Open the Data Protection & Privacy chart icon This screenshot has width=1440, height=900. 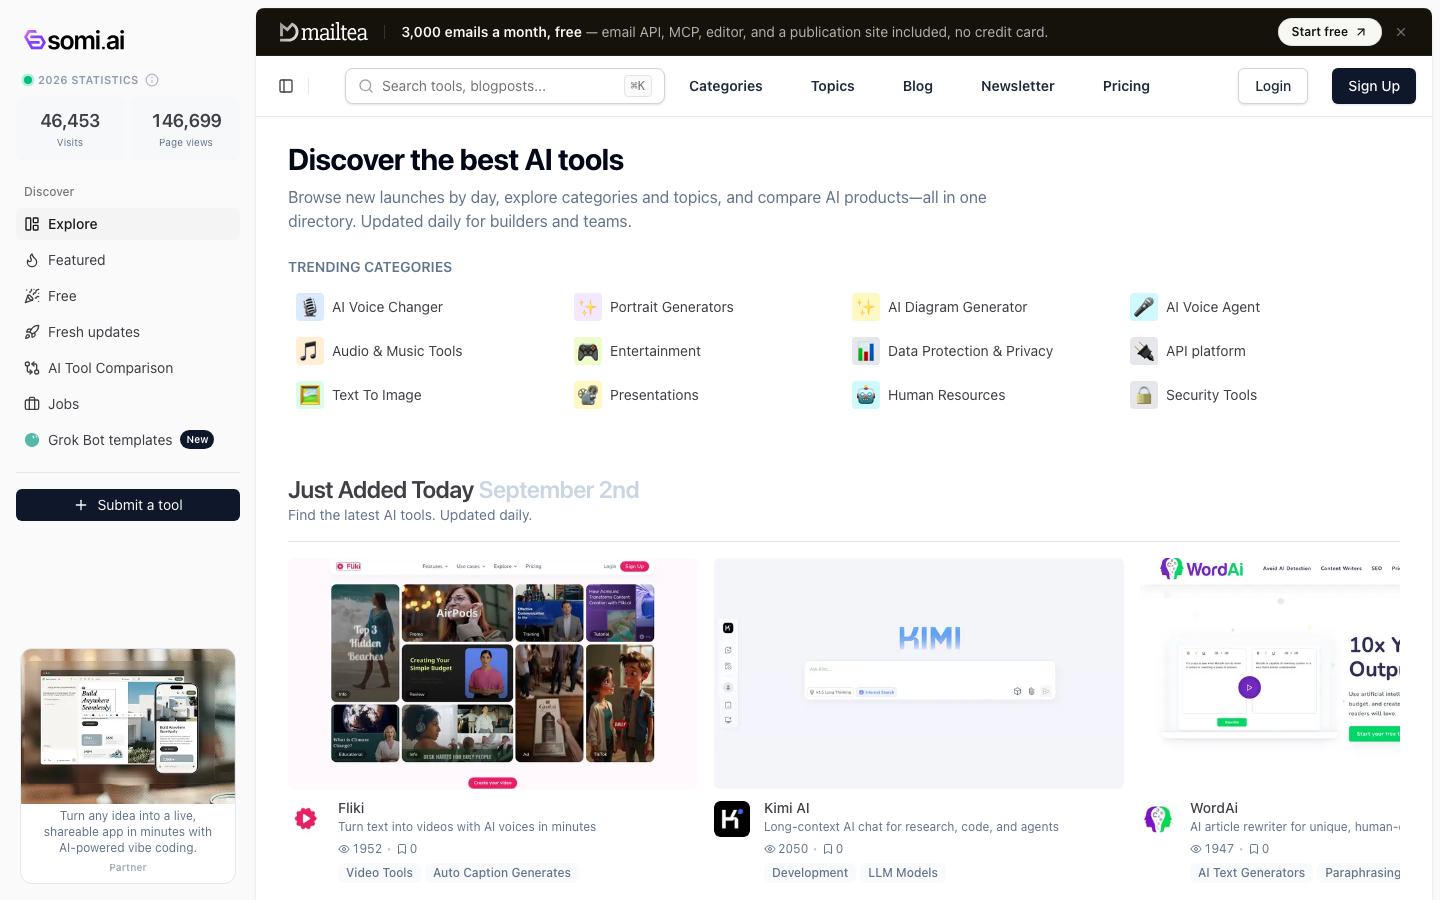pos(866,351)
